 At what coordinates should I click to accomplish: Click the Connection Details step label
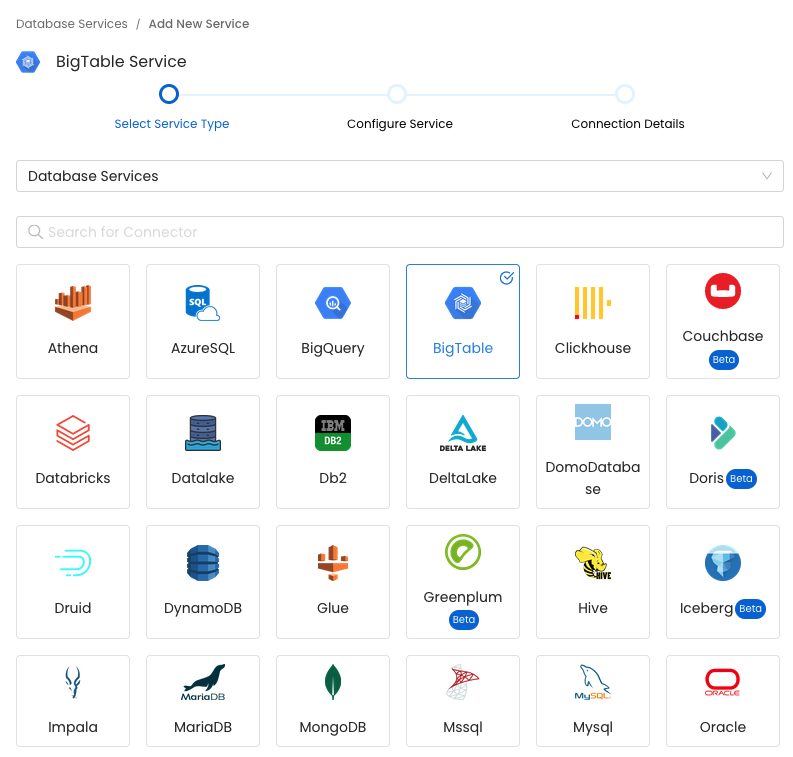tap(627, 124)
